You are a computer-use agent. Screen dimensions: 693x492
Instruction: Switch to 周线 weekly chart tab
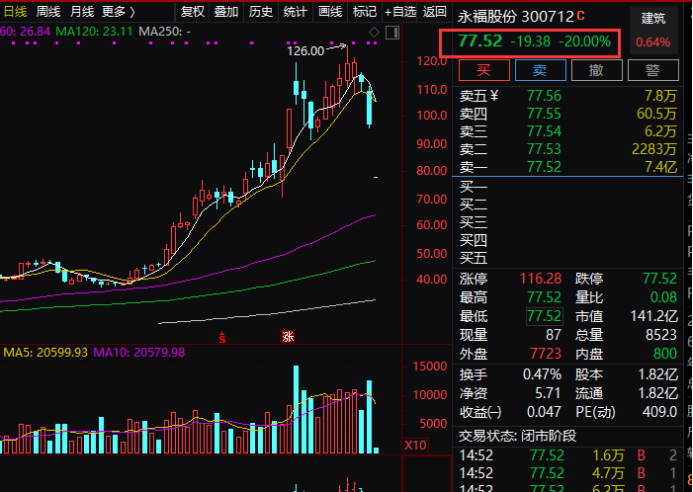48,12
